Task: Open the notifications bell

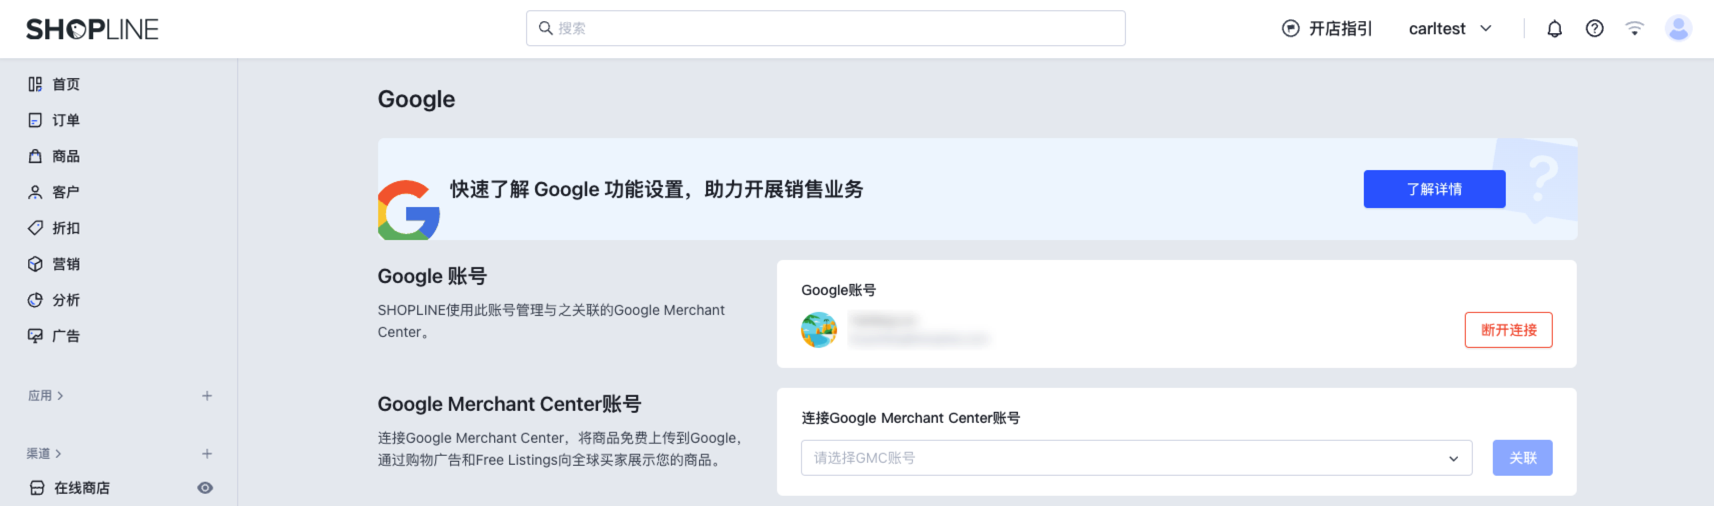Action: point(1554,29)
